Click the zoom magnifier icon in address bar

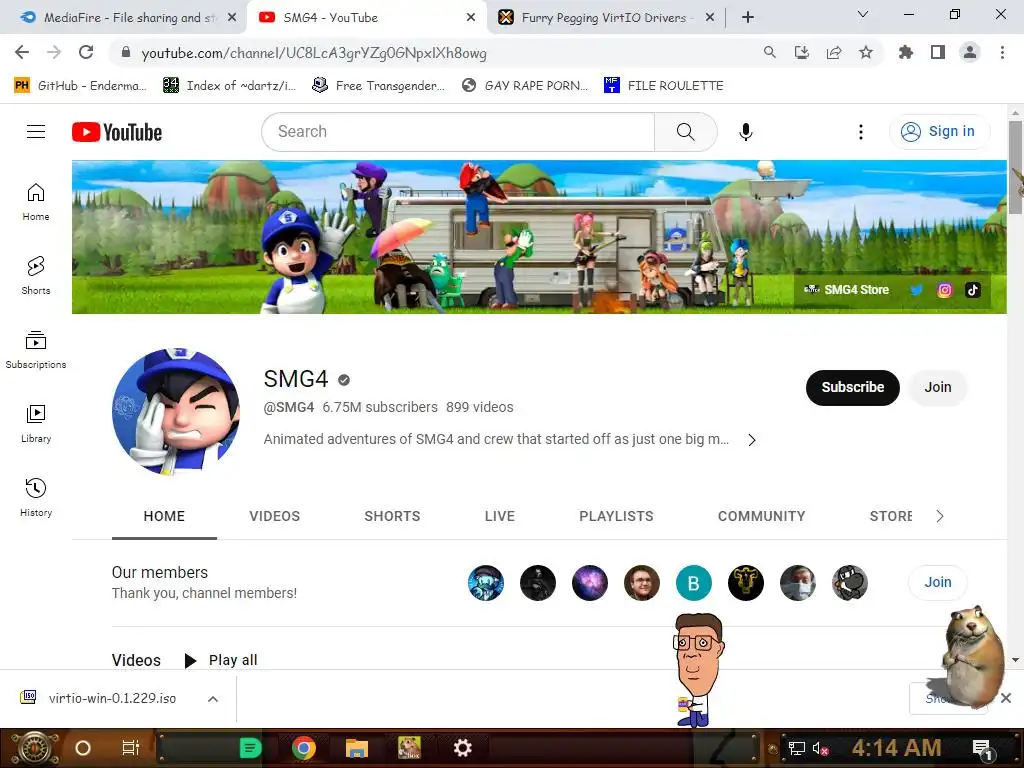coord(770,52)
